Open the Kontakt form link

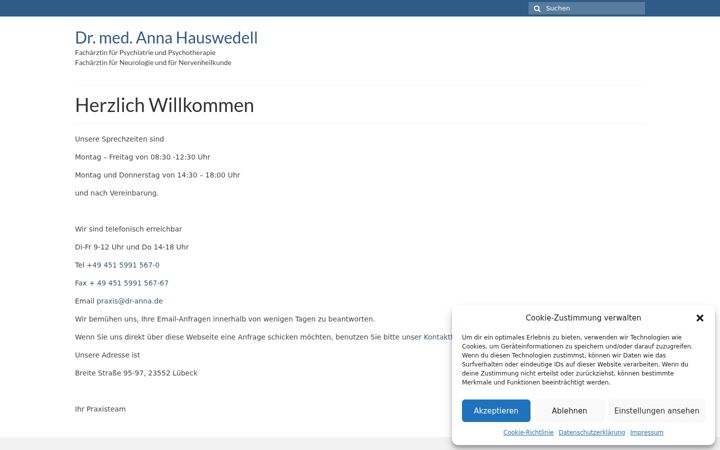pos(438,337)
